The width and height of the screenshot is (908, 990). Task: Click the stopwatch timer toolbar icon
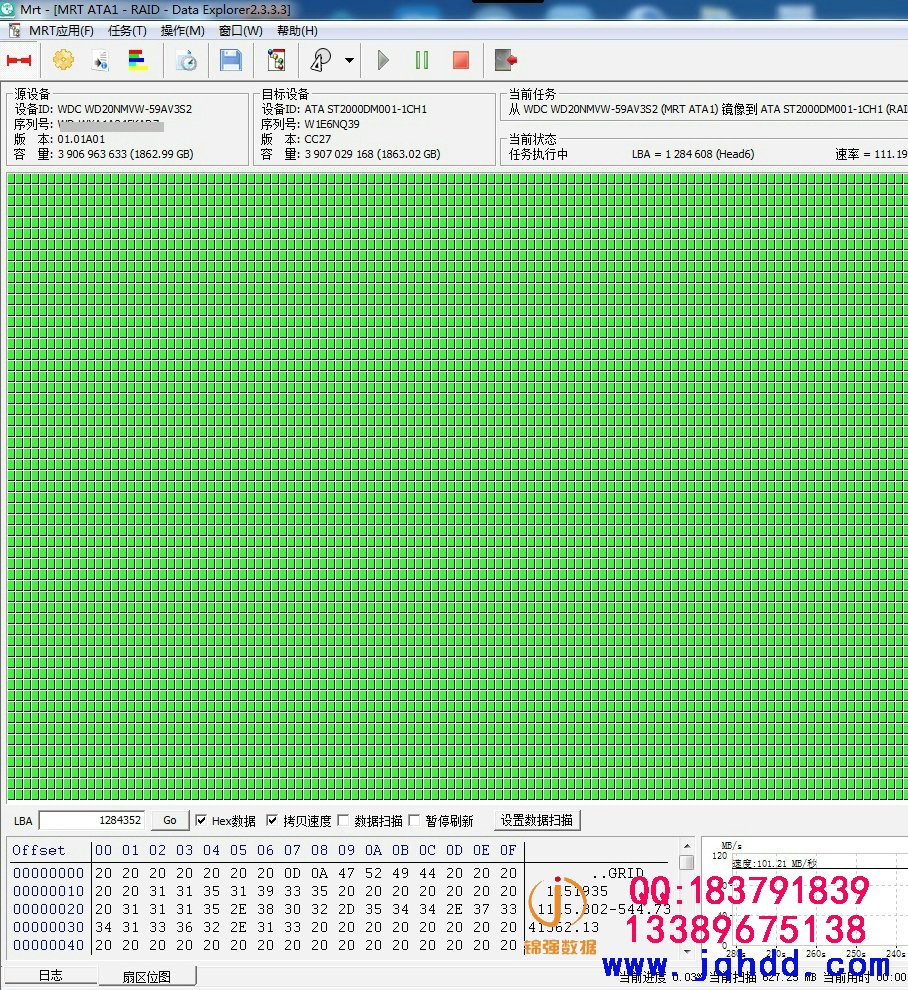(186, 60)
